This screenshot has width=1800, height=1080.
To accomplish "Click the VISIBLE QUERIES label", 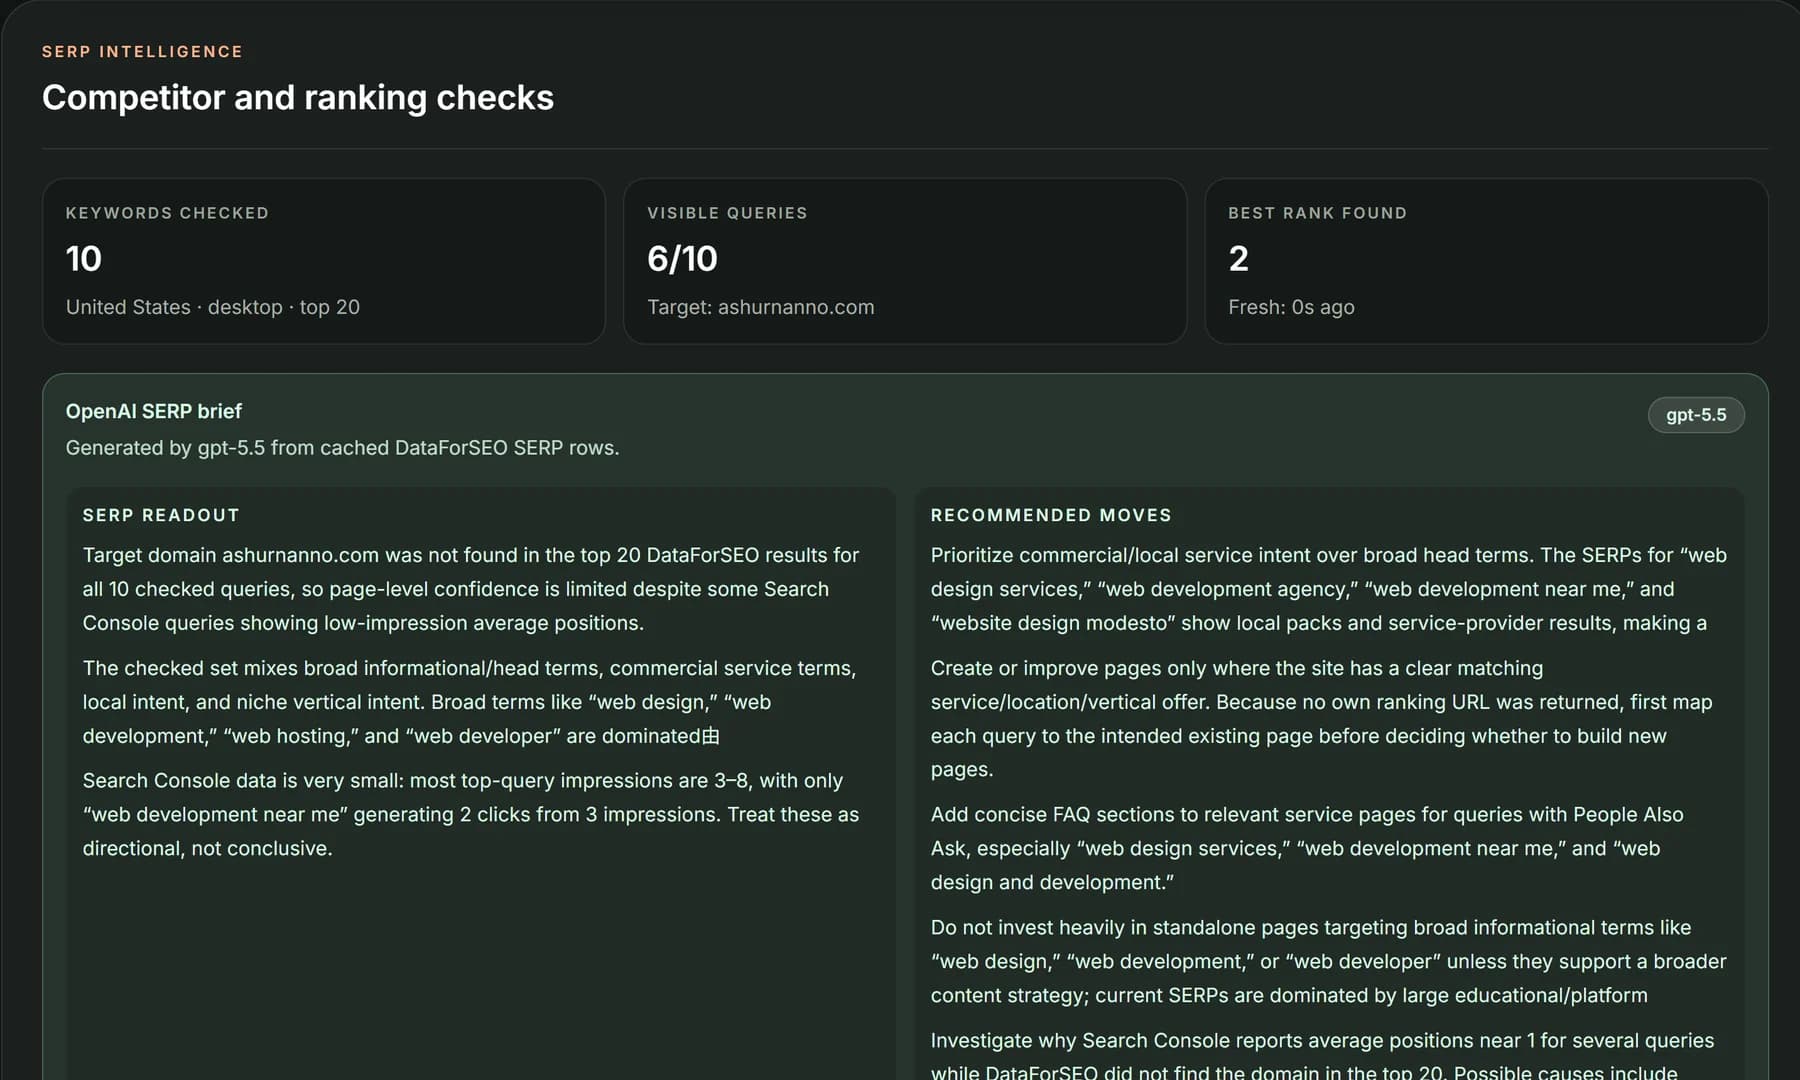I will [727, 213].
